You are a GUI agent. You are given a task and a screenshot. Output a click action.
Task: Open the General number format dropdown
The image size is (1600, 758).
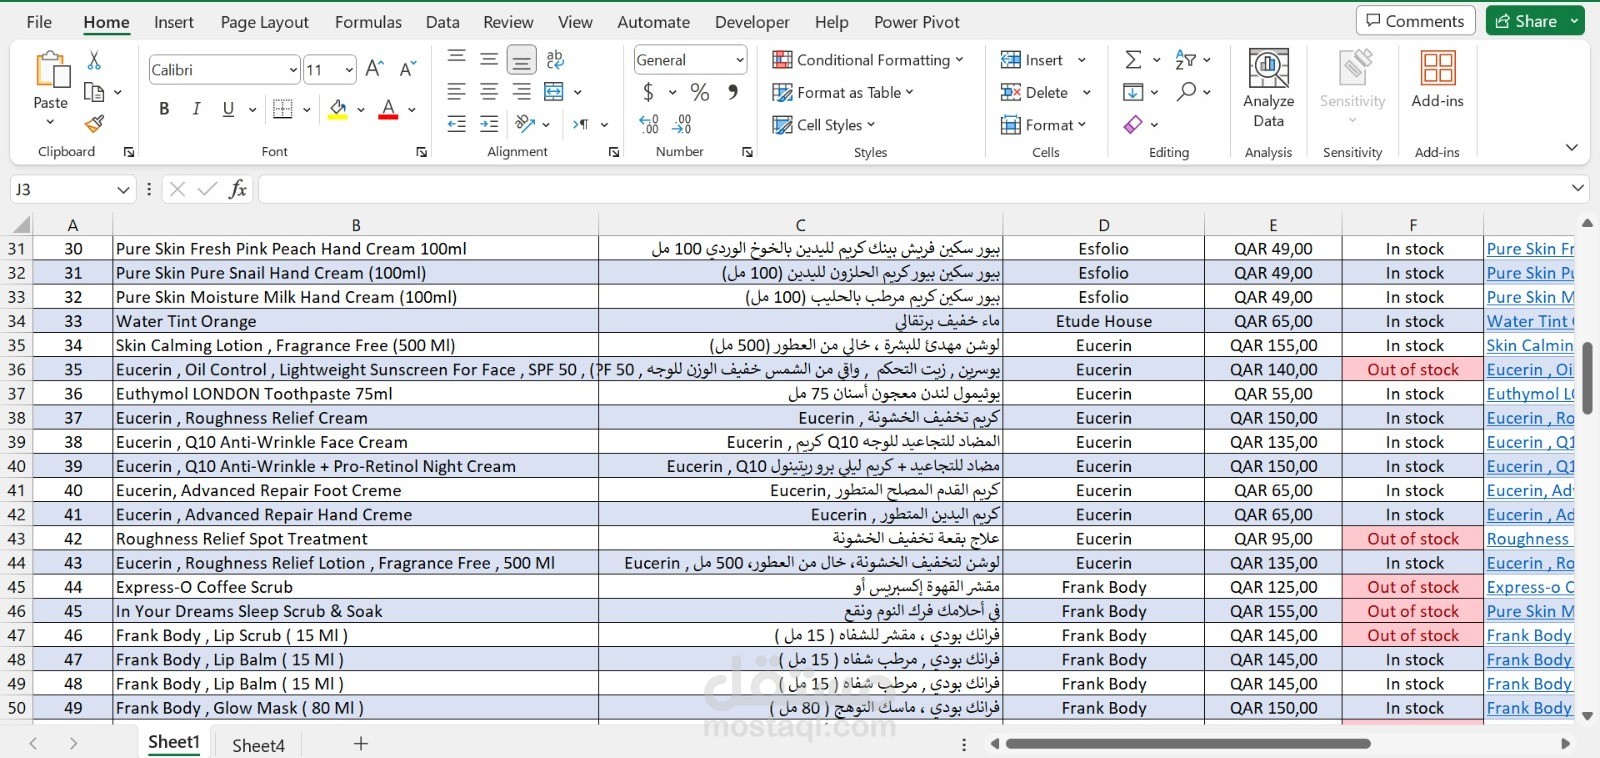740,60
